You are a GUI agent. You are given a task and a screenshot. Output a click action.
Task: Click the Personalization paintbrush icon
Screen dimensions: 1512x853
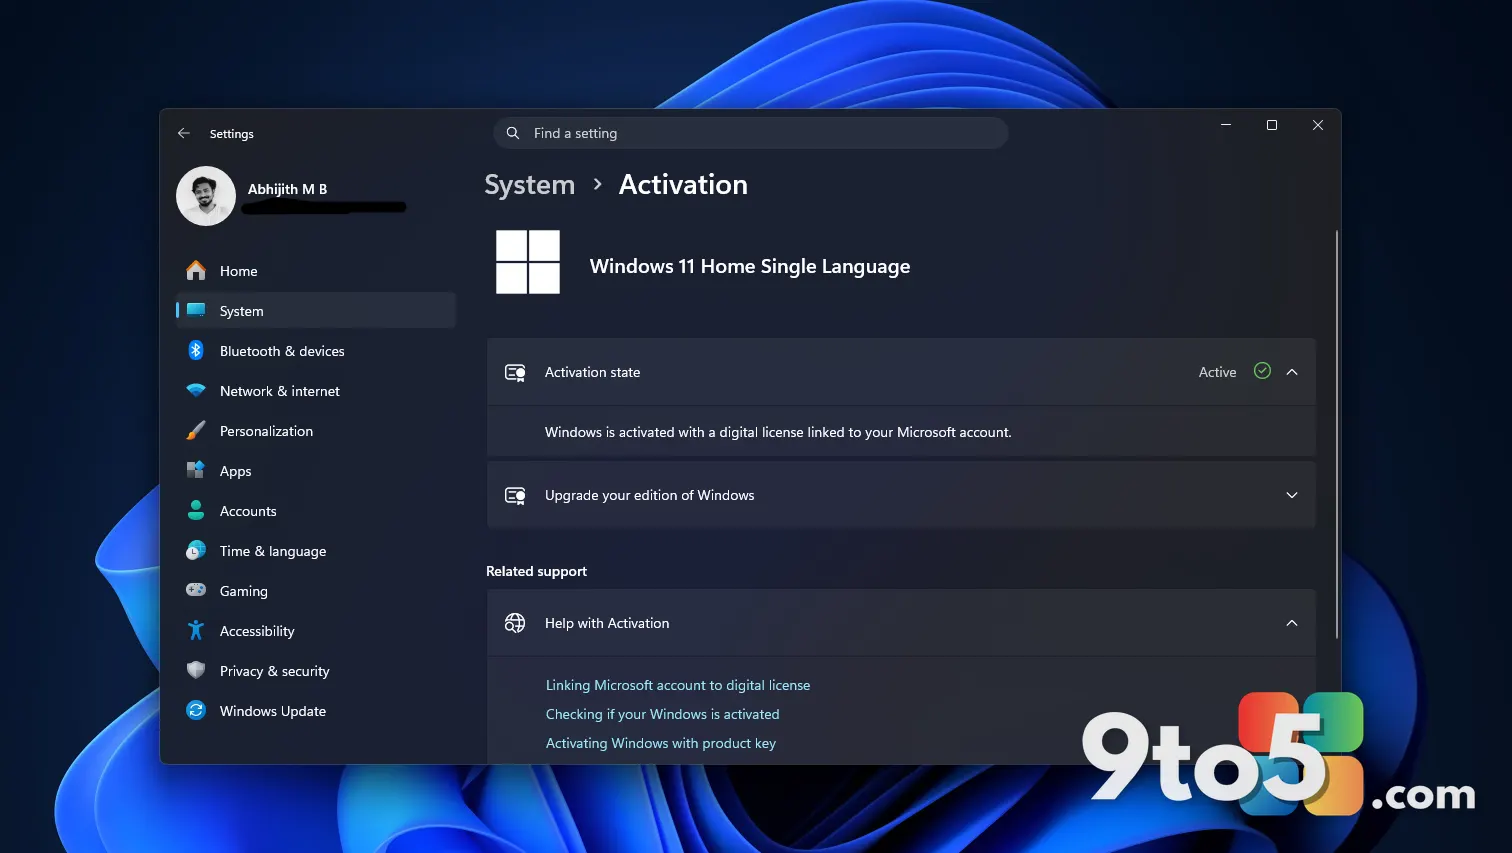[x=196, y=431]
